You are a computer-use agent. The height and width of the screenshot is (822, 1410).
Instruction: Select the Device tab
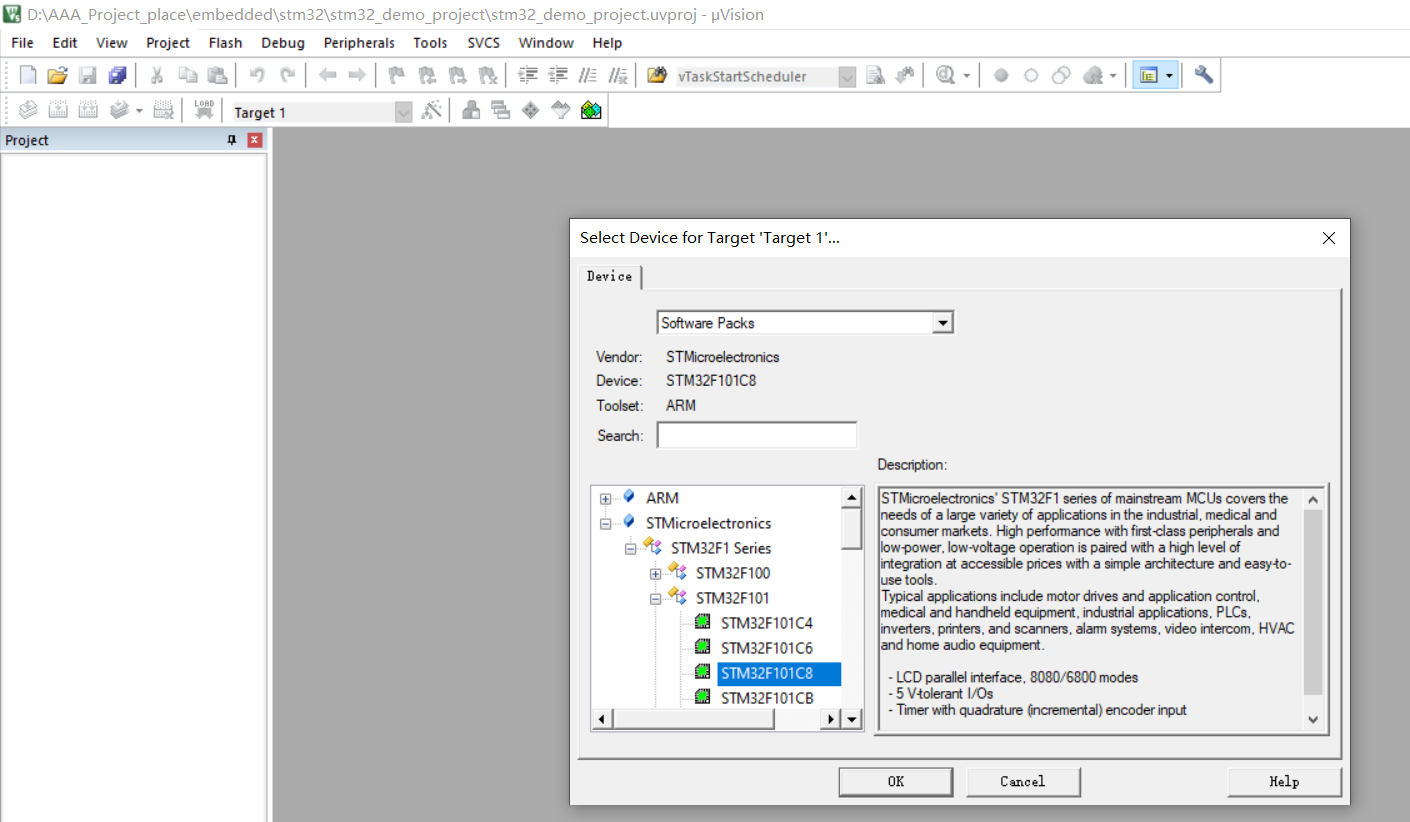[610, 277]
